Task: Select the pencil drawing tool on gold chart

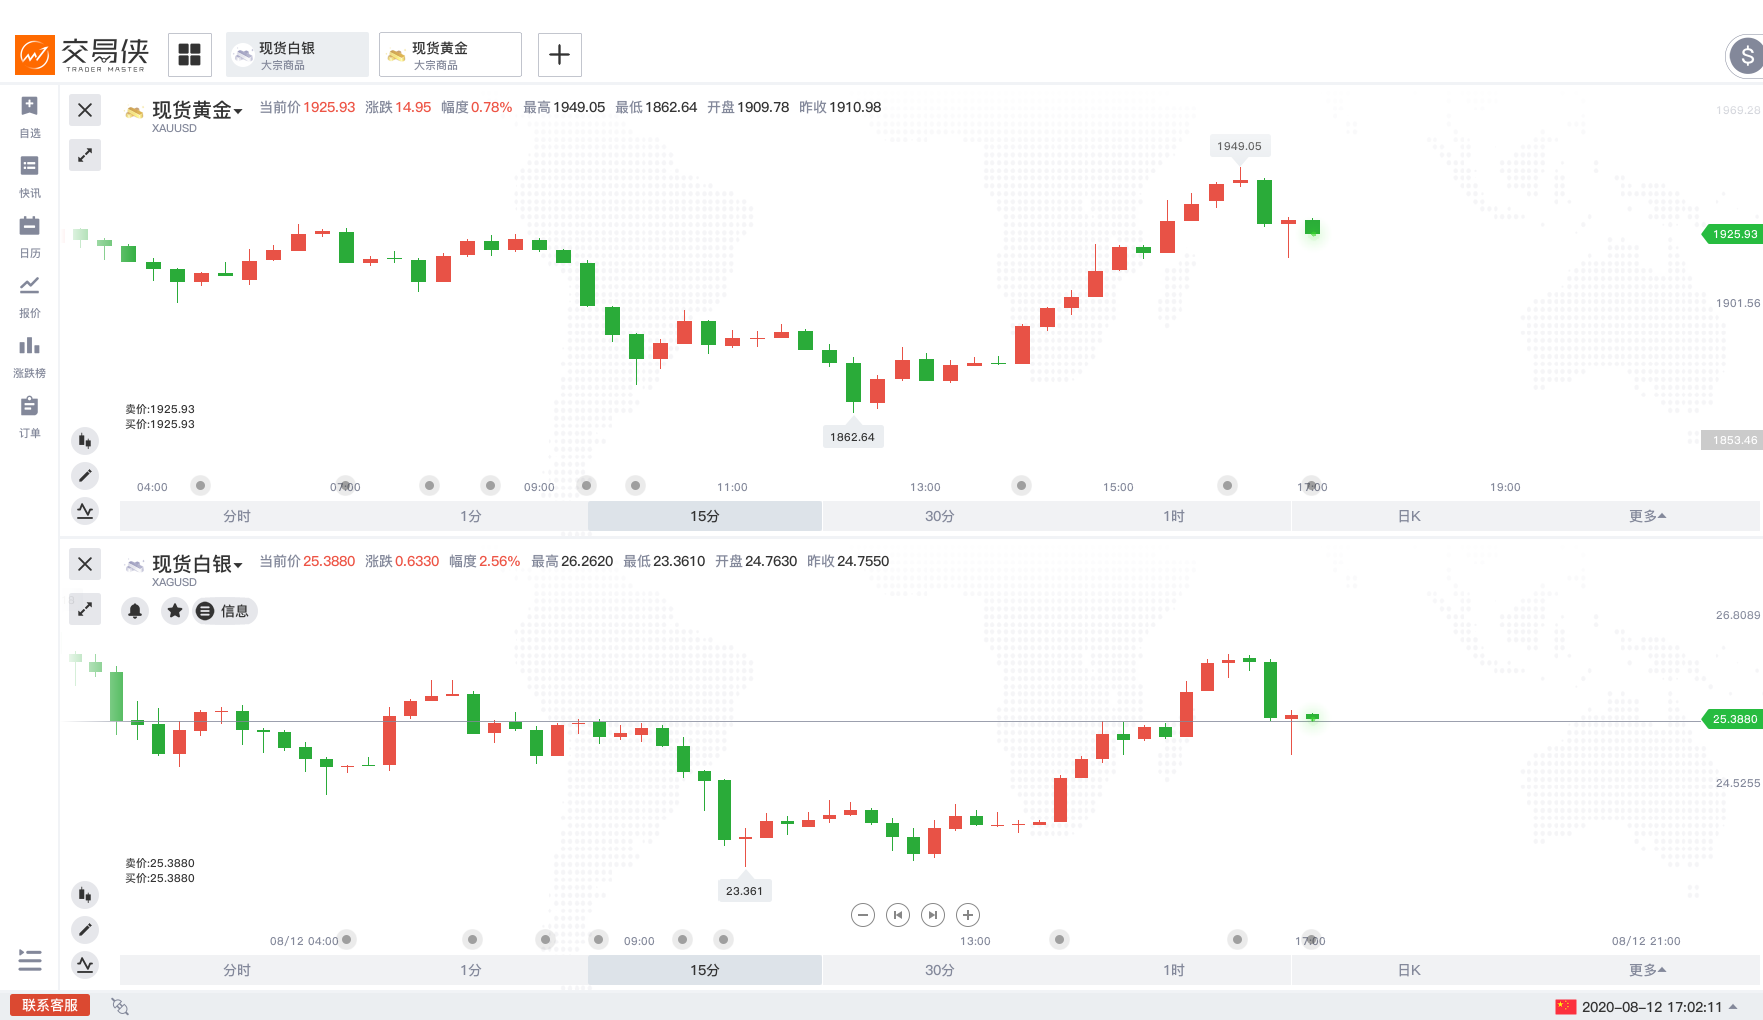Action: pyautogui.click(x=85, y=476)
